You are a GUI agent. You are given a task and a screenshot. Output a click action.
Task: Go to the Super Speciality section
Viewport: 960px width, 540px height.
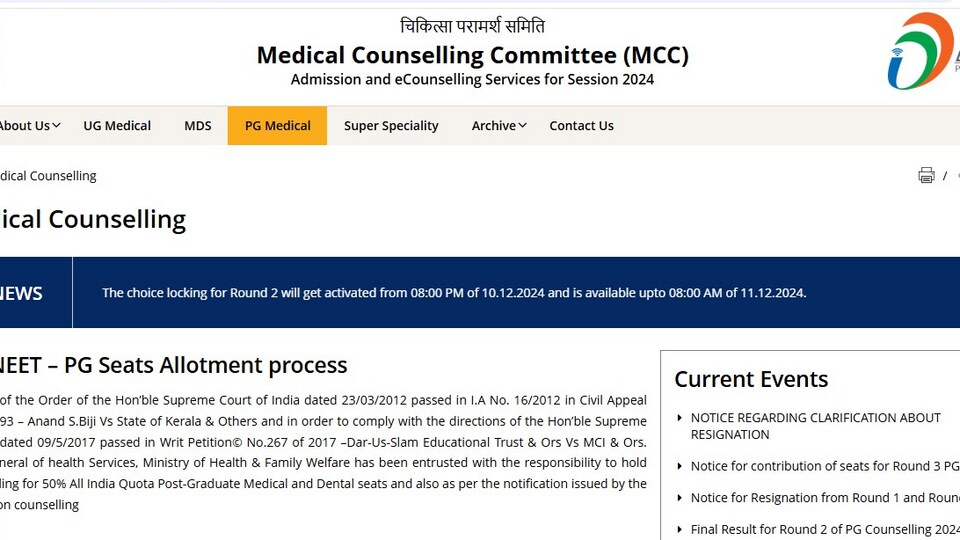(x=391, y=126)
